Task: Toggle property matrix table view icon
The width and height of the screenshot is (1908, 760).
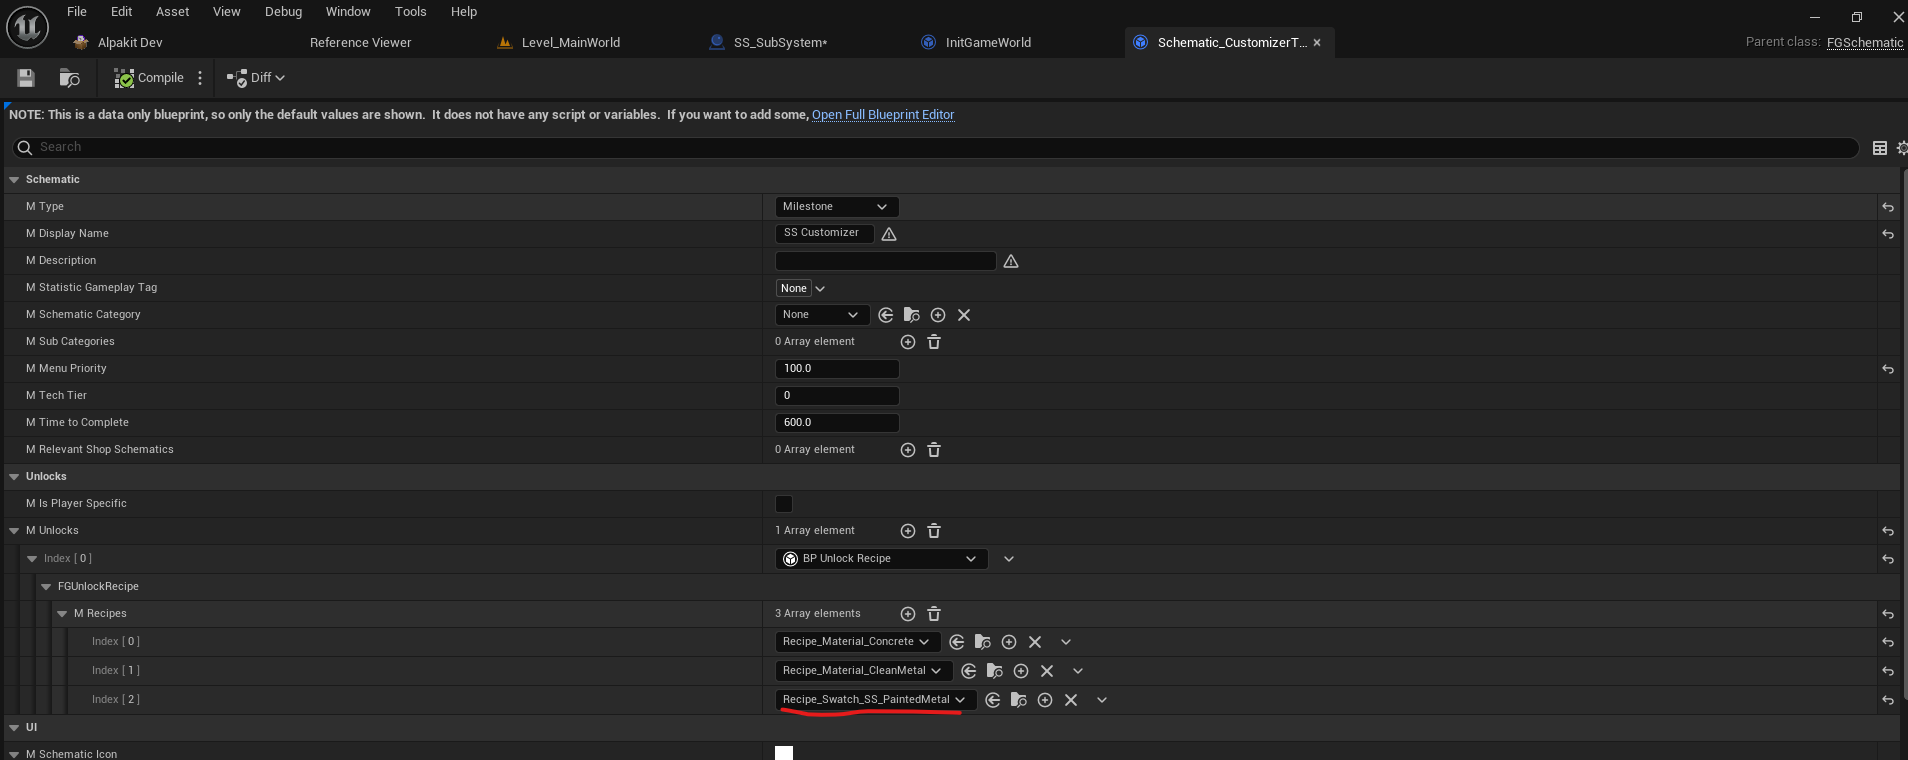Action: click(x=1880, y=148)
